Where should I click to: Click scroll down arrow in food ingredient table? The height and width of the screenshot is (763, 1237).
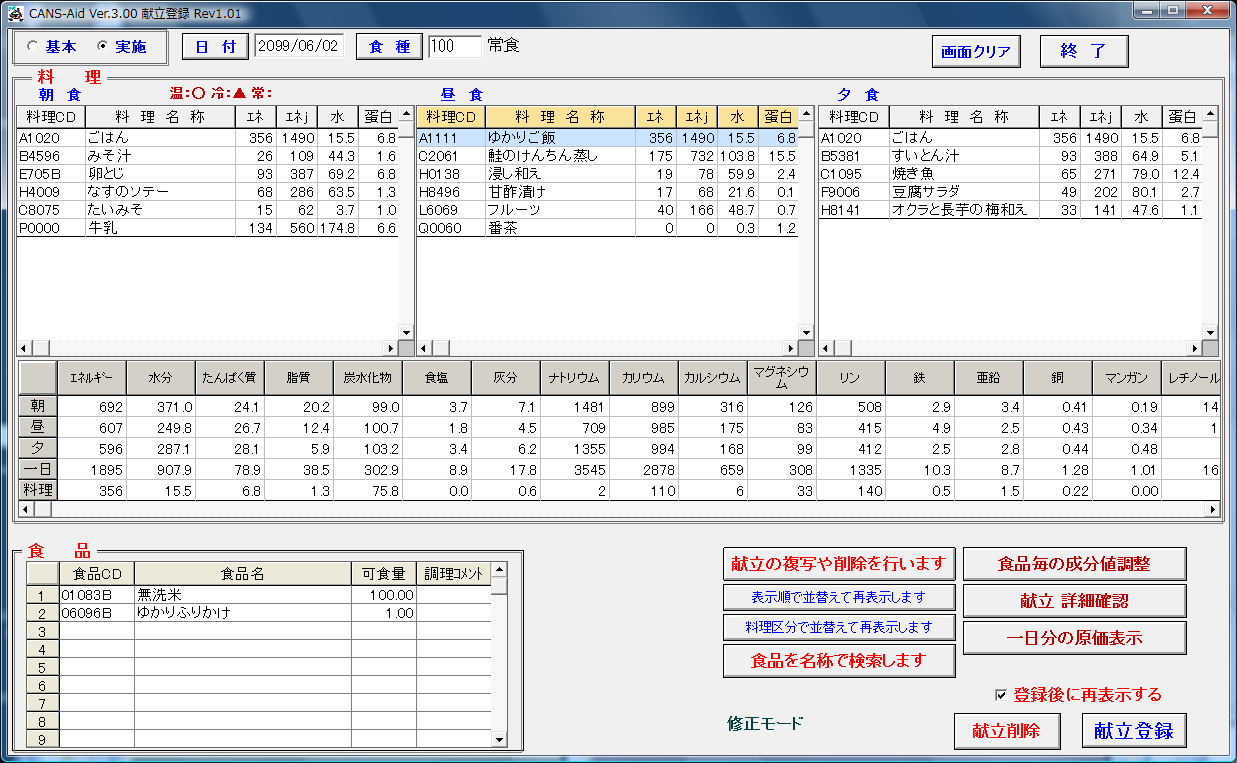[x=499, y=740]
